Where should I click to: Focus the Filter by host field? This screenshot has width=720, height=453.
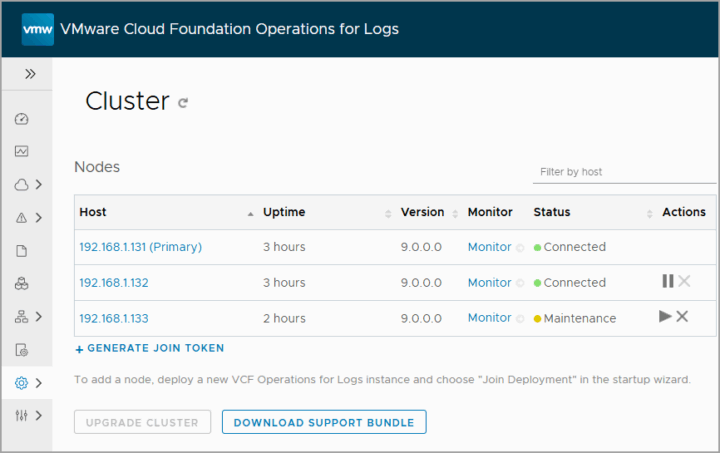pyautogui.click(x=624, y=172)
